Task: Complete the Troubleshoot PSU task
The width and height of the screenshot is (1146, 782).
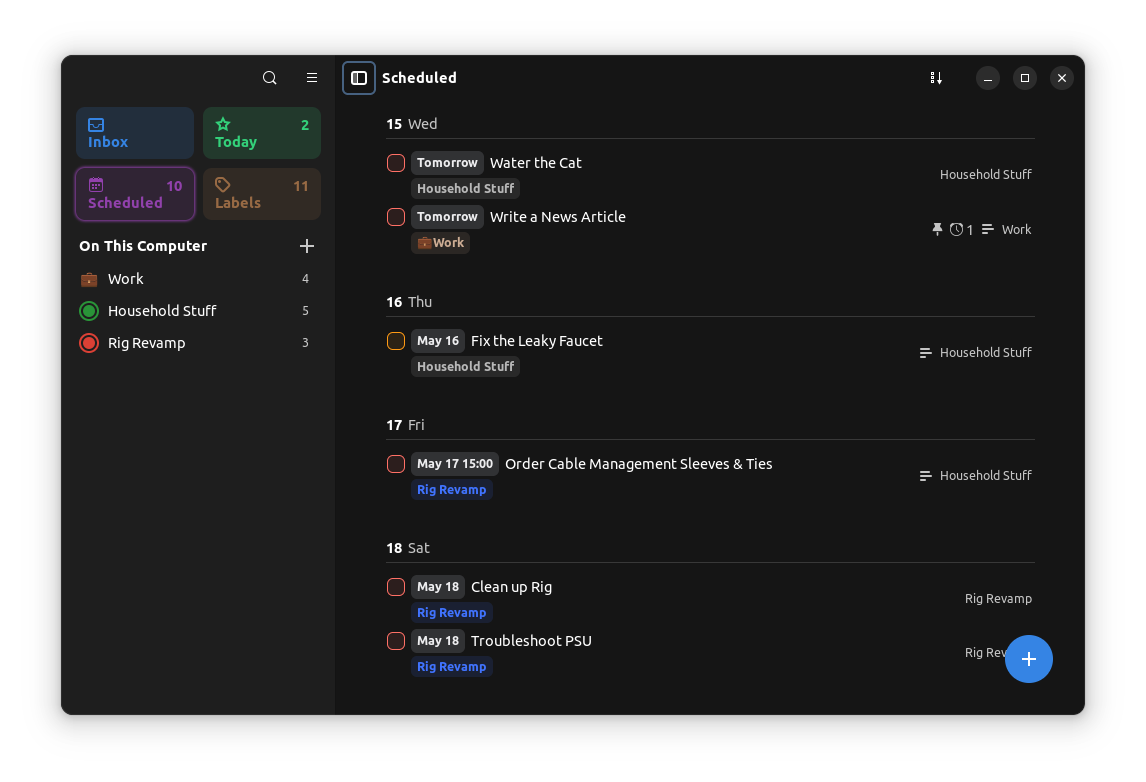Action: (396, 641)
